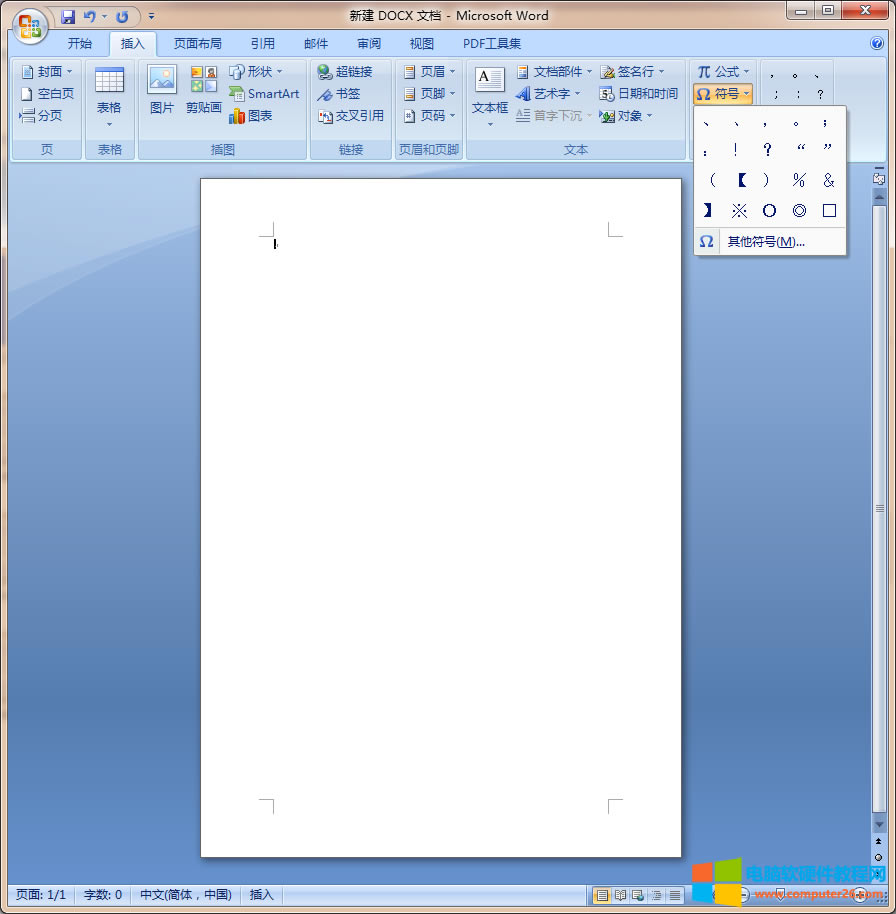The height and width of the screenshot is (914, 896).
Task: Open customize quick access toolbar arrow
Action: (x=151, y=16)
